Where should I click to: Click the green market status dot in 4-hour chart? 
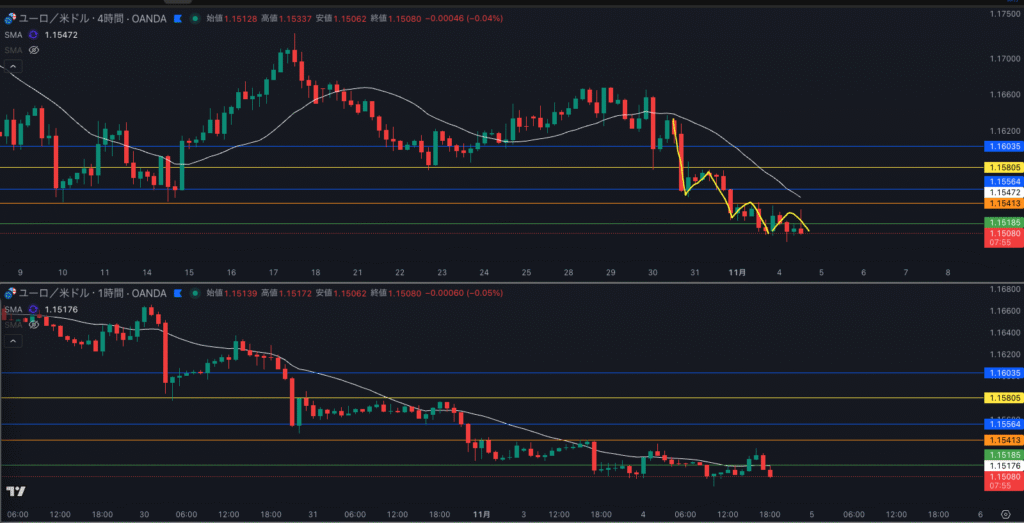click(x=193, y=18)
